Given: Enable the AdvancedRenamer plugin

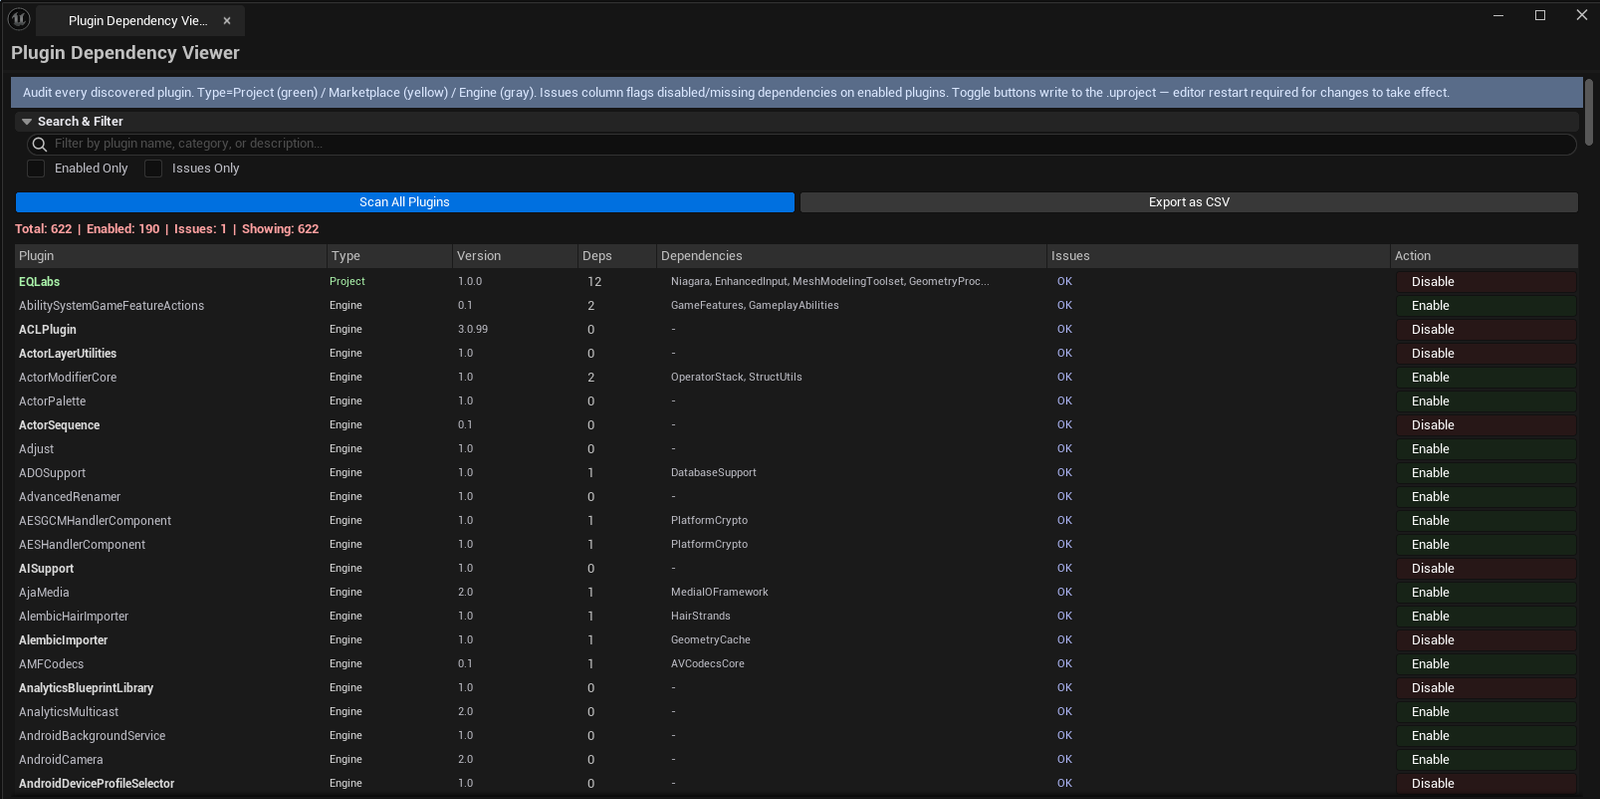Looking at the screenshot, I should click(x=1486, y=497).
